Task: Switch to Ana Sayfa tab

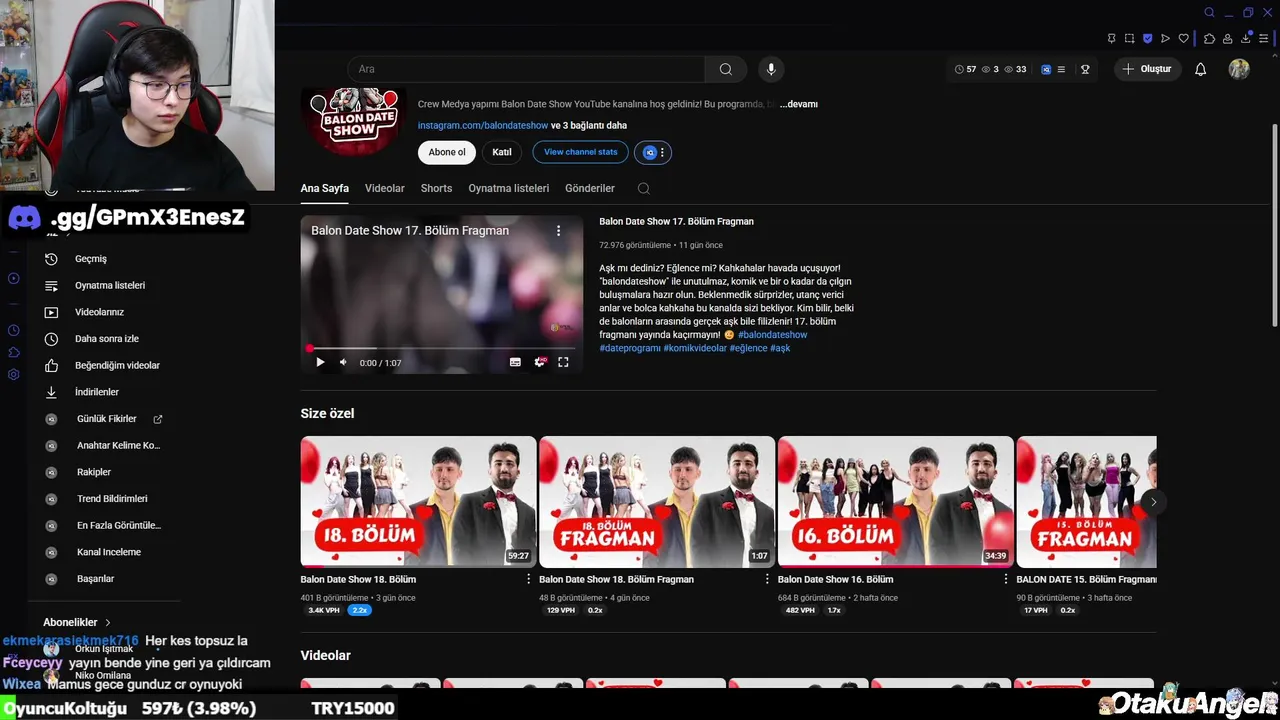Action: coord(325,188)
